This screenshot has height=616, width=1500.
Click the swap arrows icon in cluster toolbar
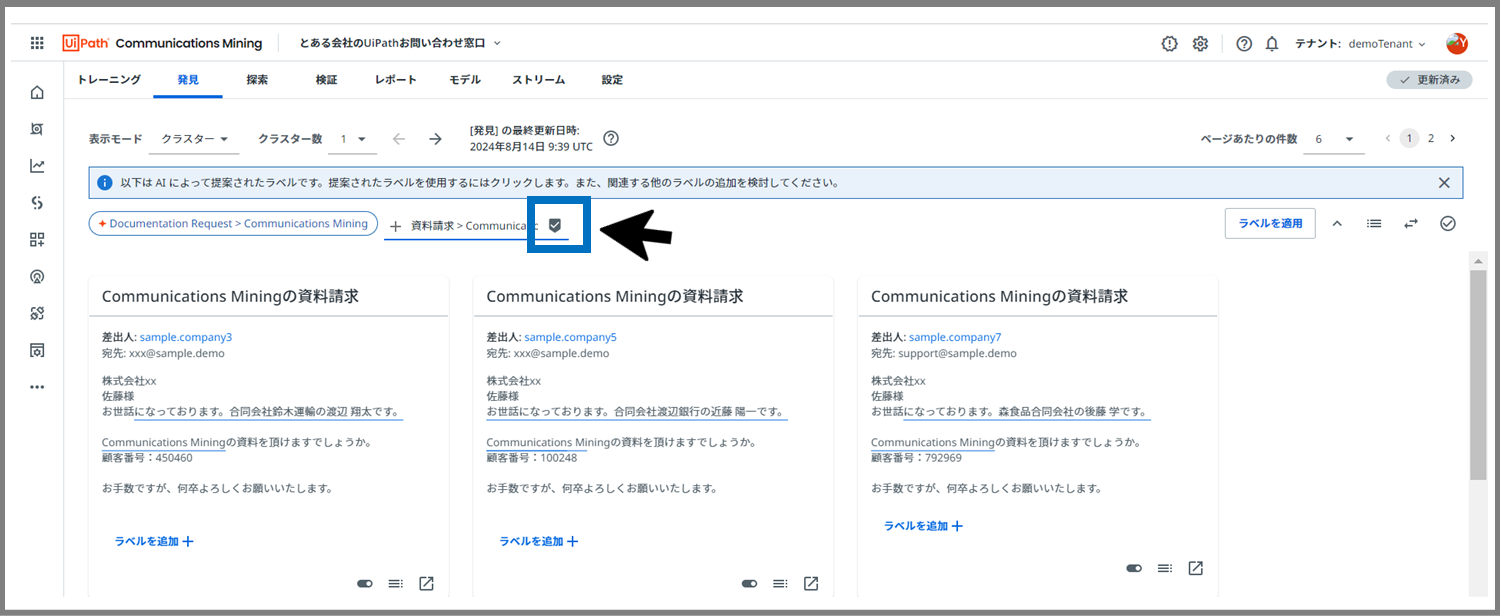point(1411,223)
